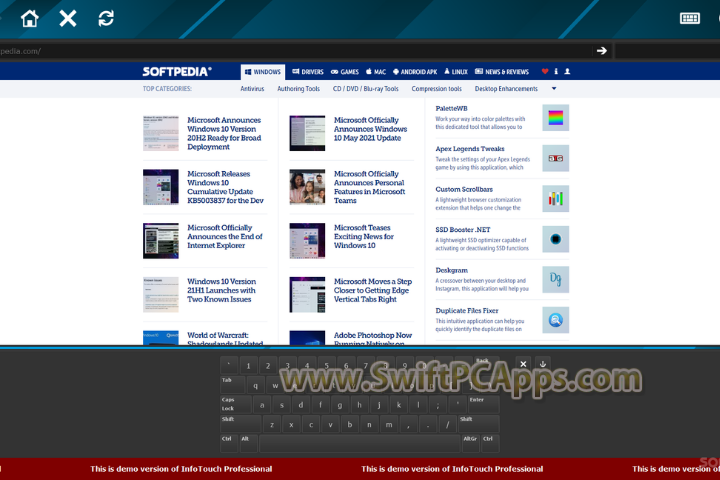
Task: Tap the letter m key on virtual keyboard
Action: tap(389, 424)
